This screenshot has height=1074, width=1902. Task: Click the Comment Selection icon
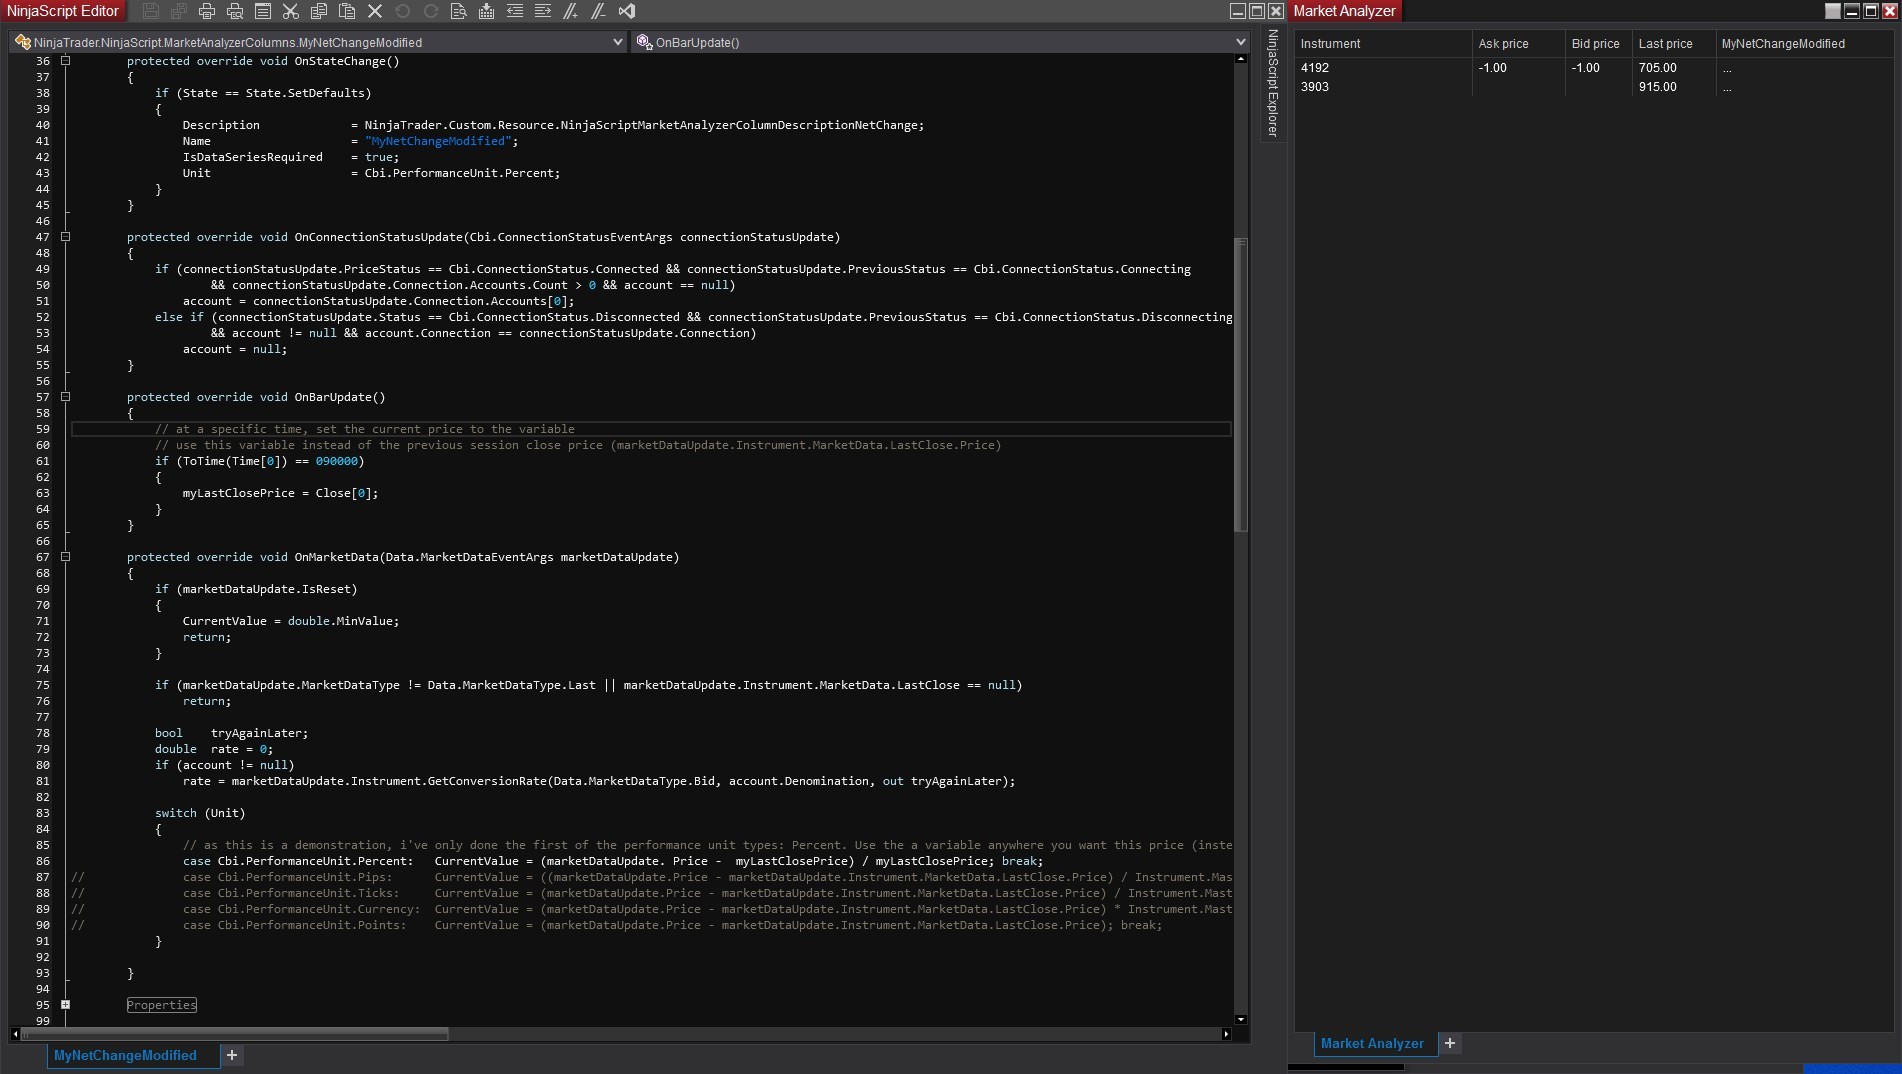click(x=571, y=11)
